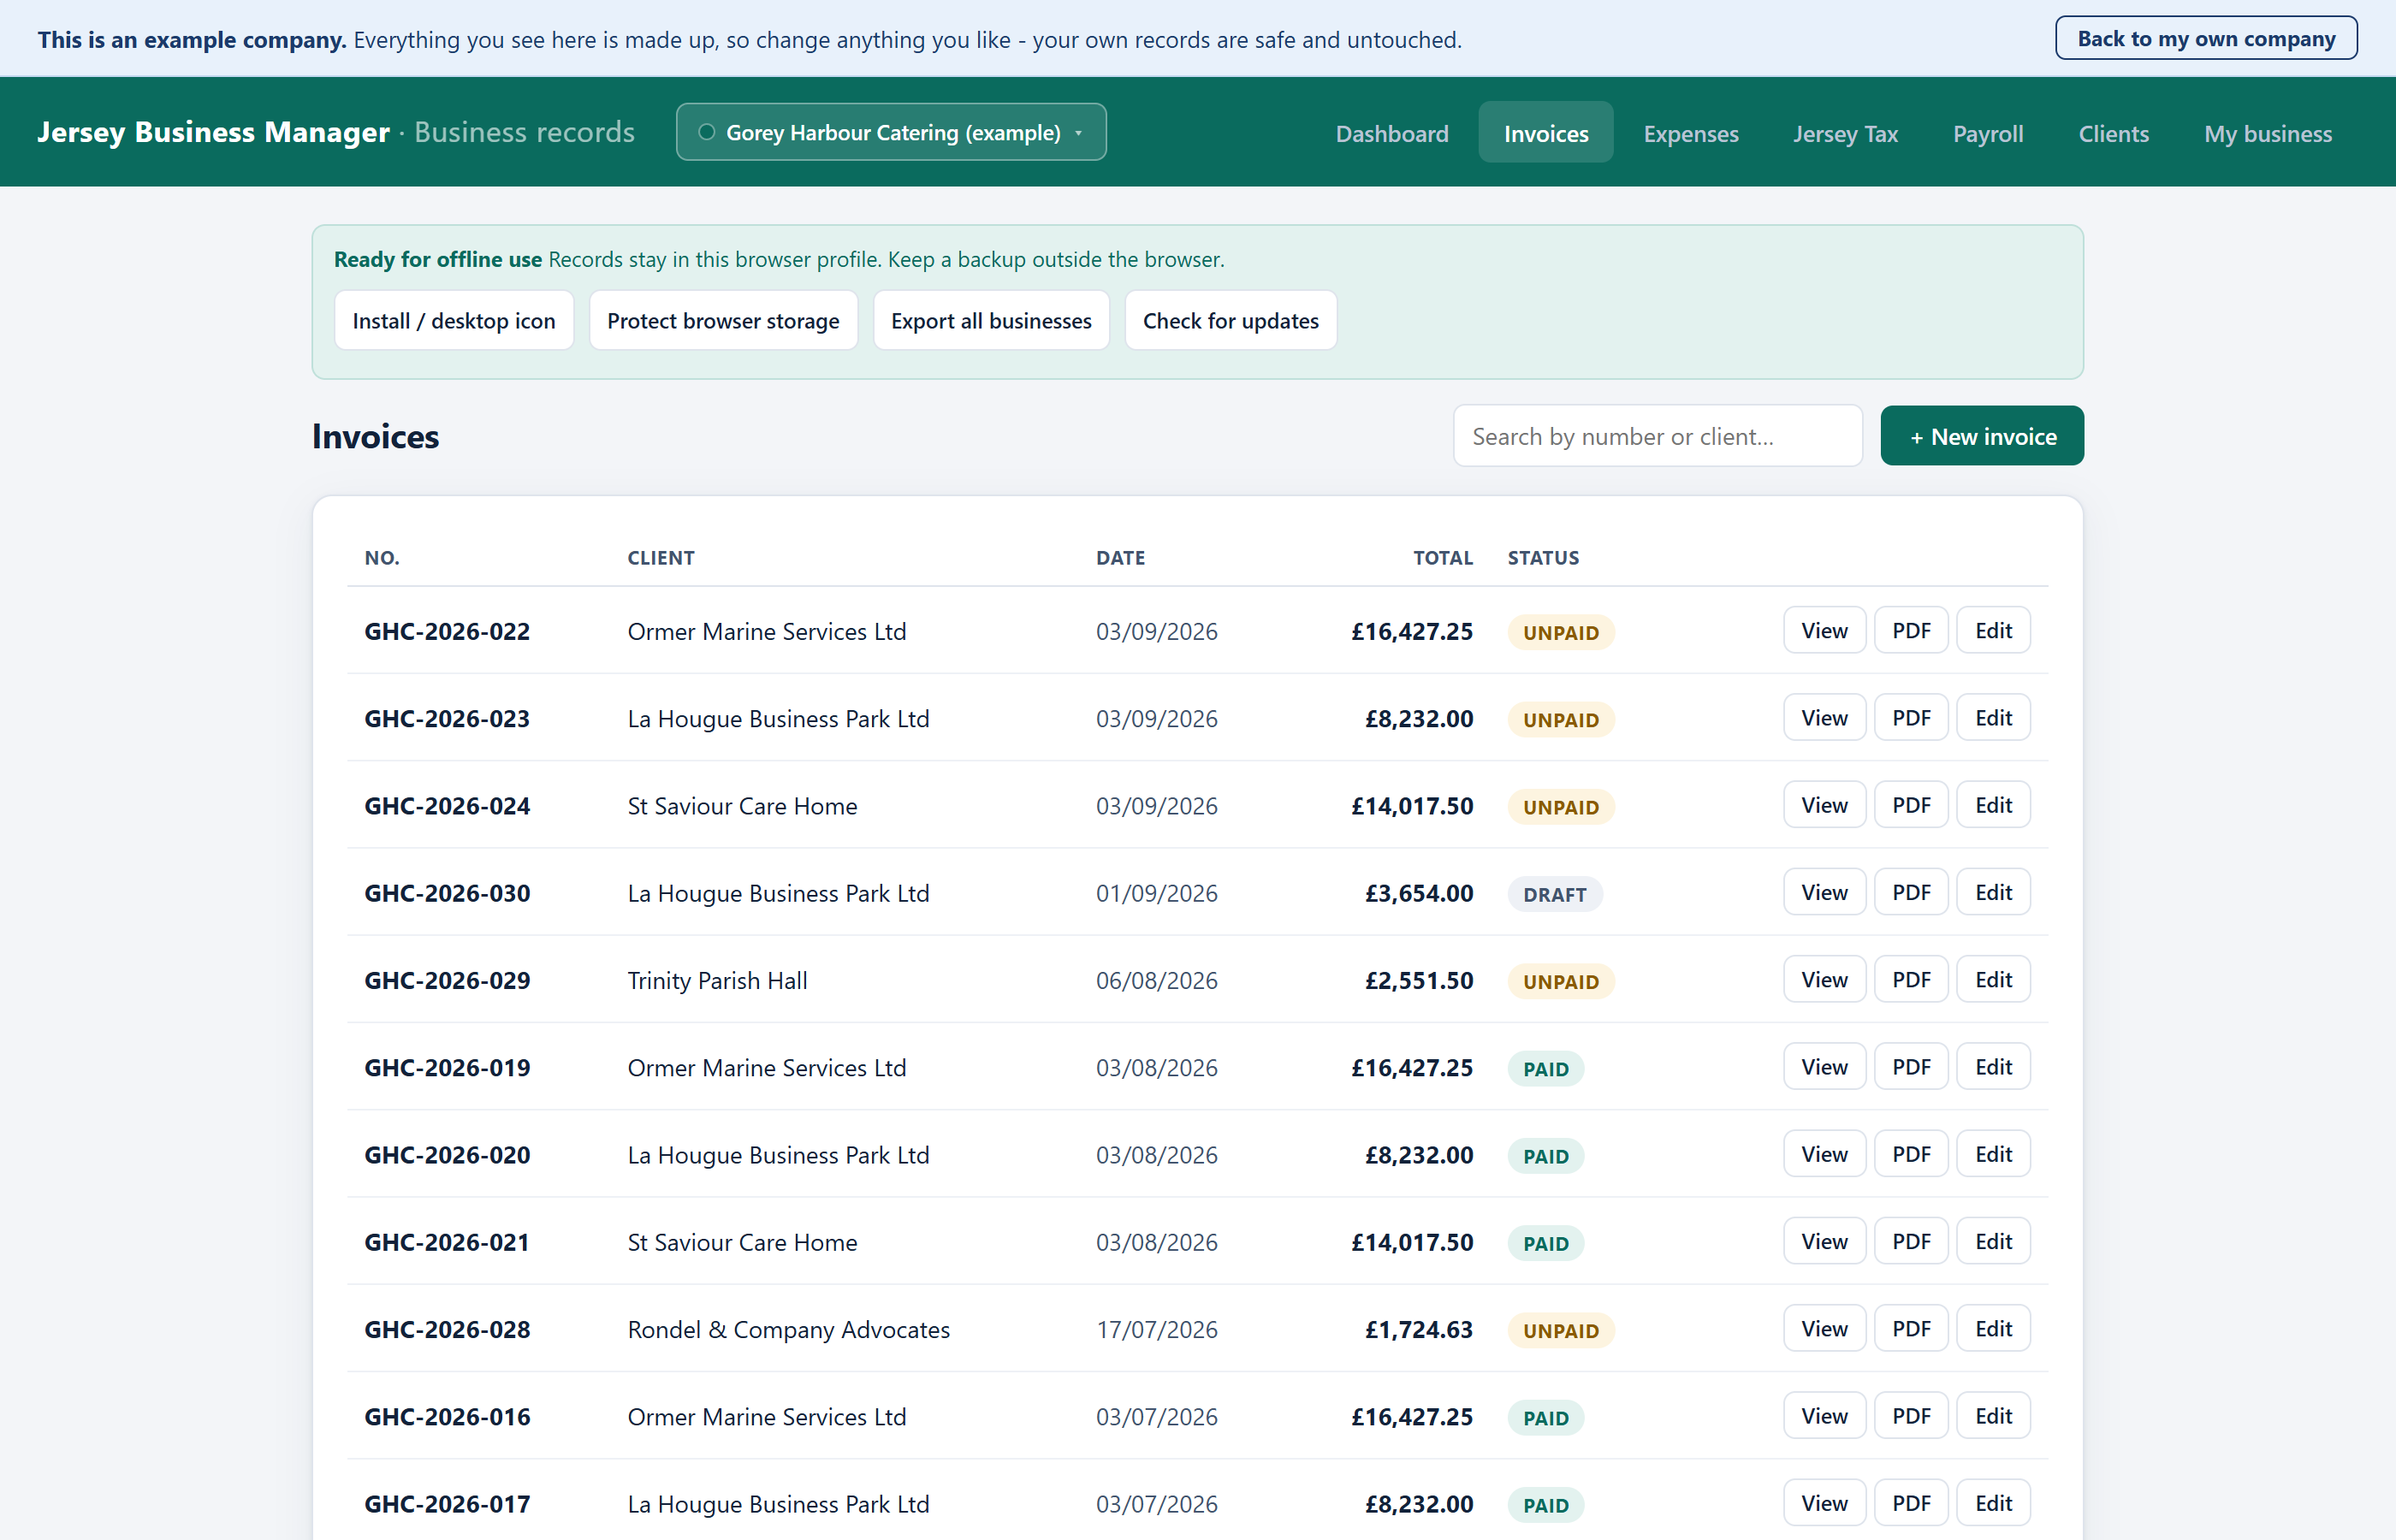Viewport: 2396px width, 1540px height.
Task: Open the Jersey Tax section
Action: [1844, 133]
